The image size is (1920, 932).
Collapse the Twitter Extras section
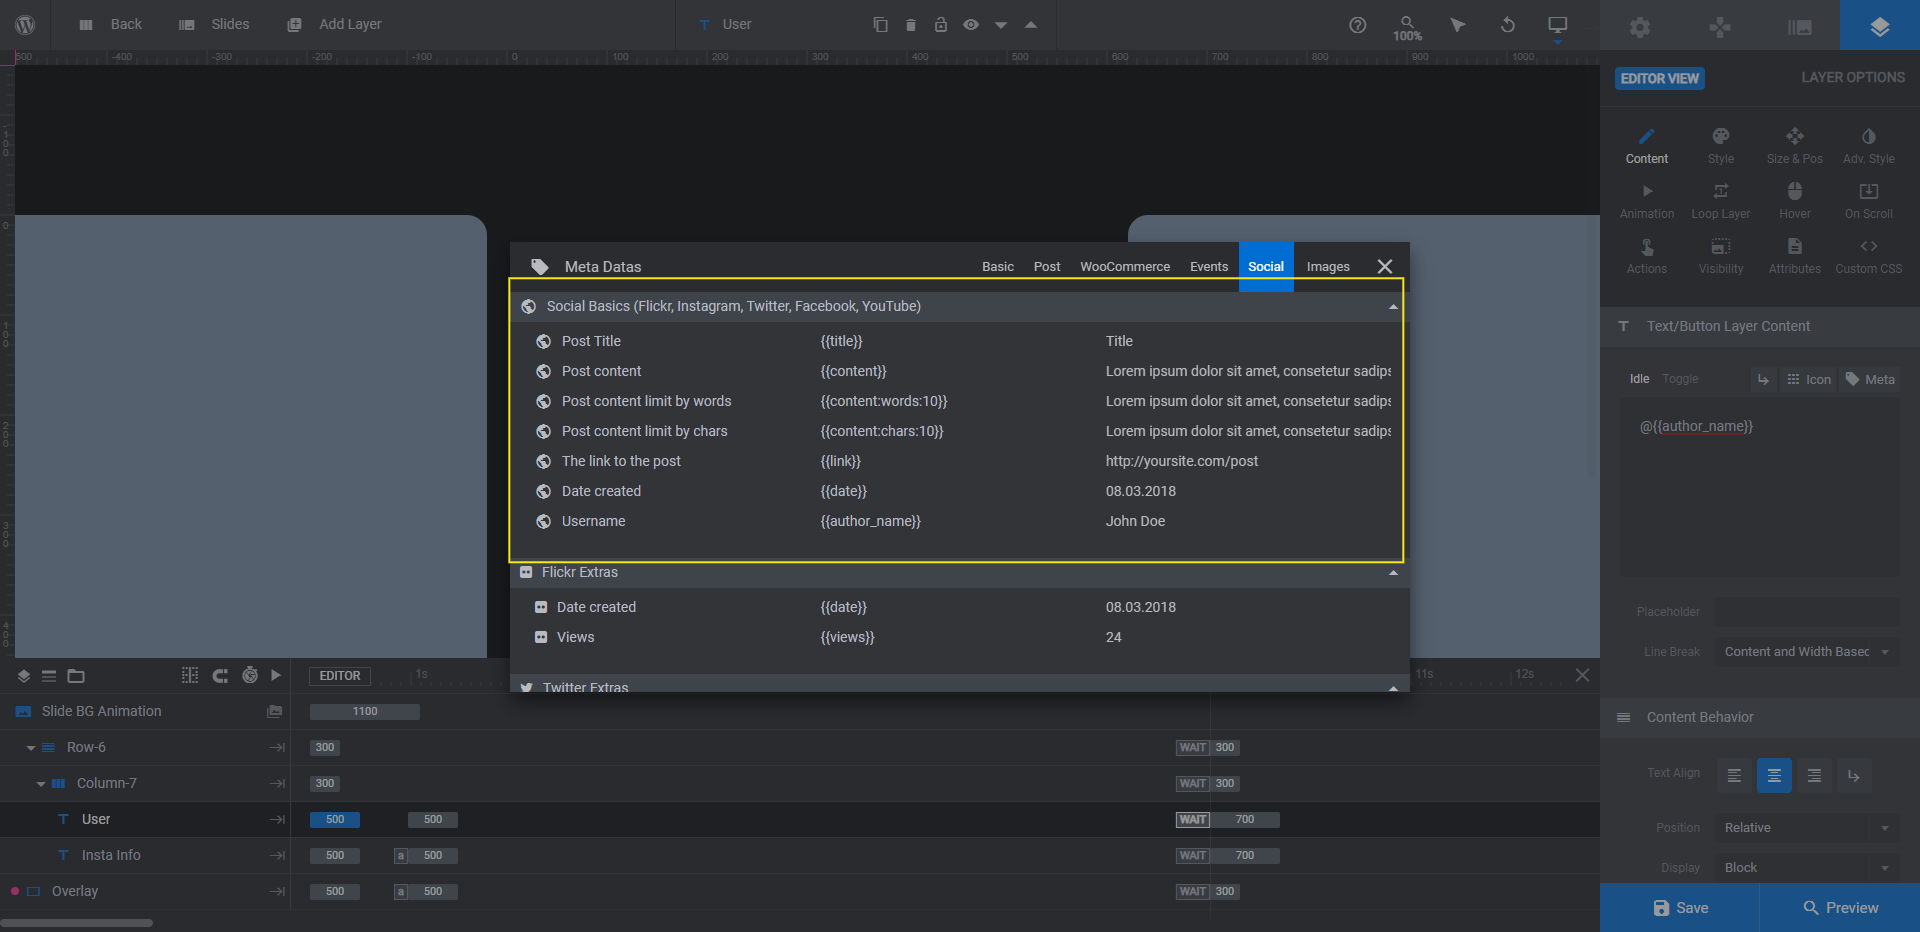click(x=1393, y=688)
